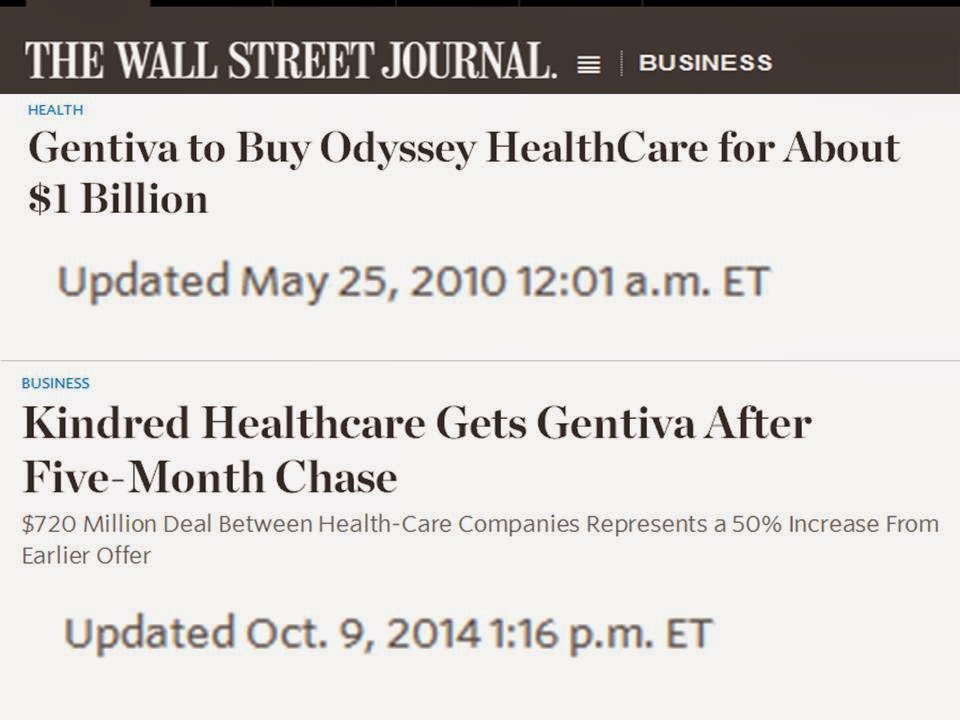Open the hamburger sections menu icon
Viewport: 960px width, 720px height.
[x=589, y=64]
